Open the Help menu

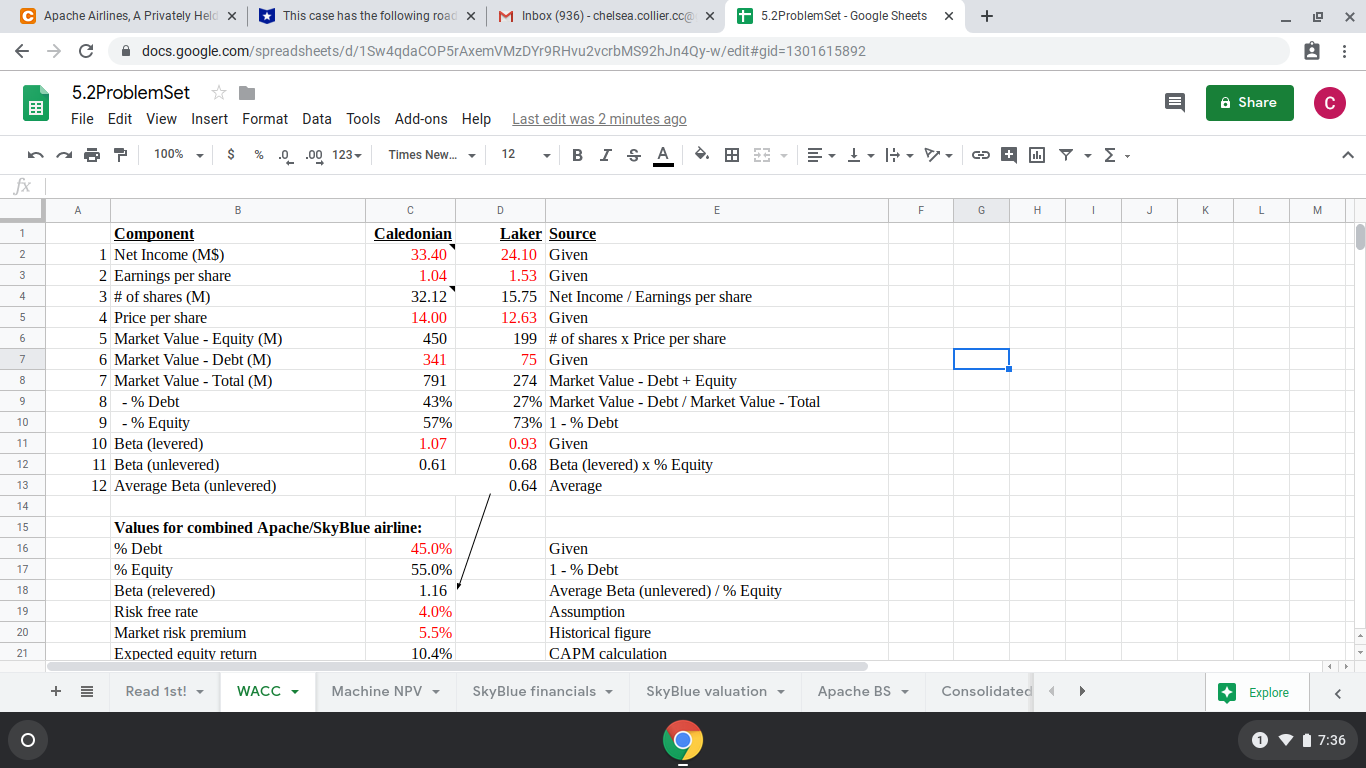(x=476, y=119)
